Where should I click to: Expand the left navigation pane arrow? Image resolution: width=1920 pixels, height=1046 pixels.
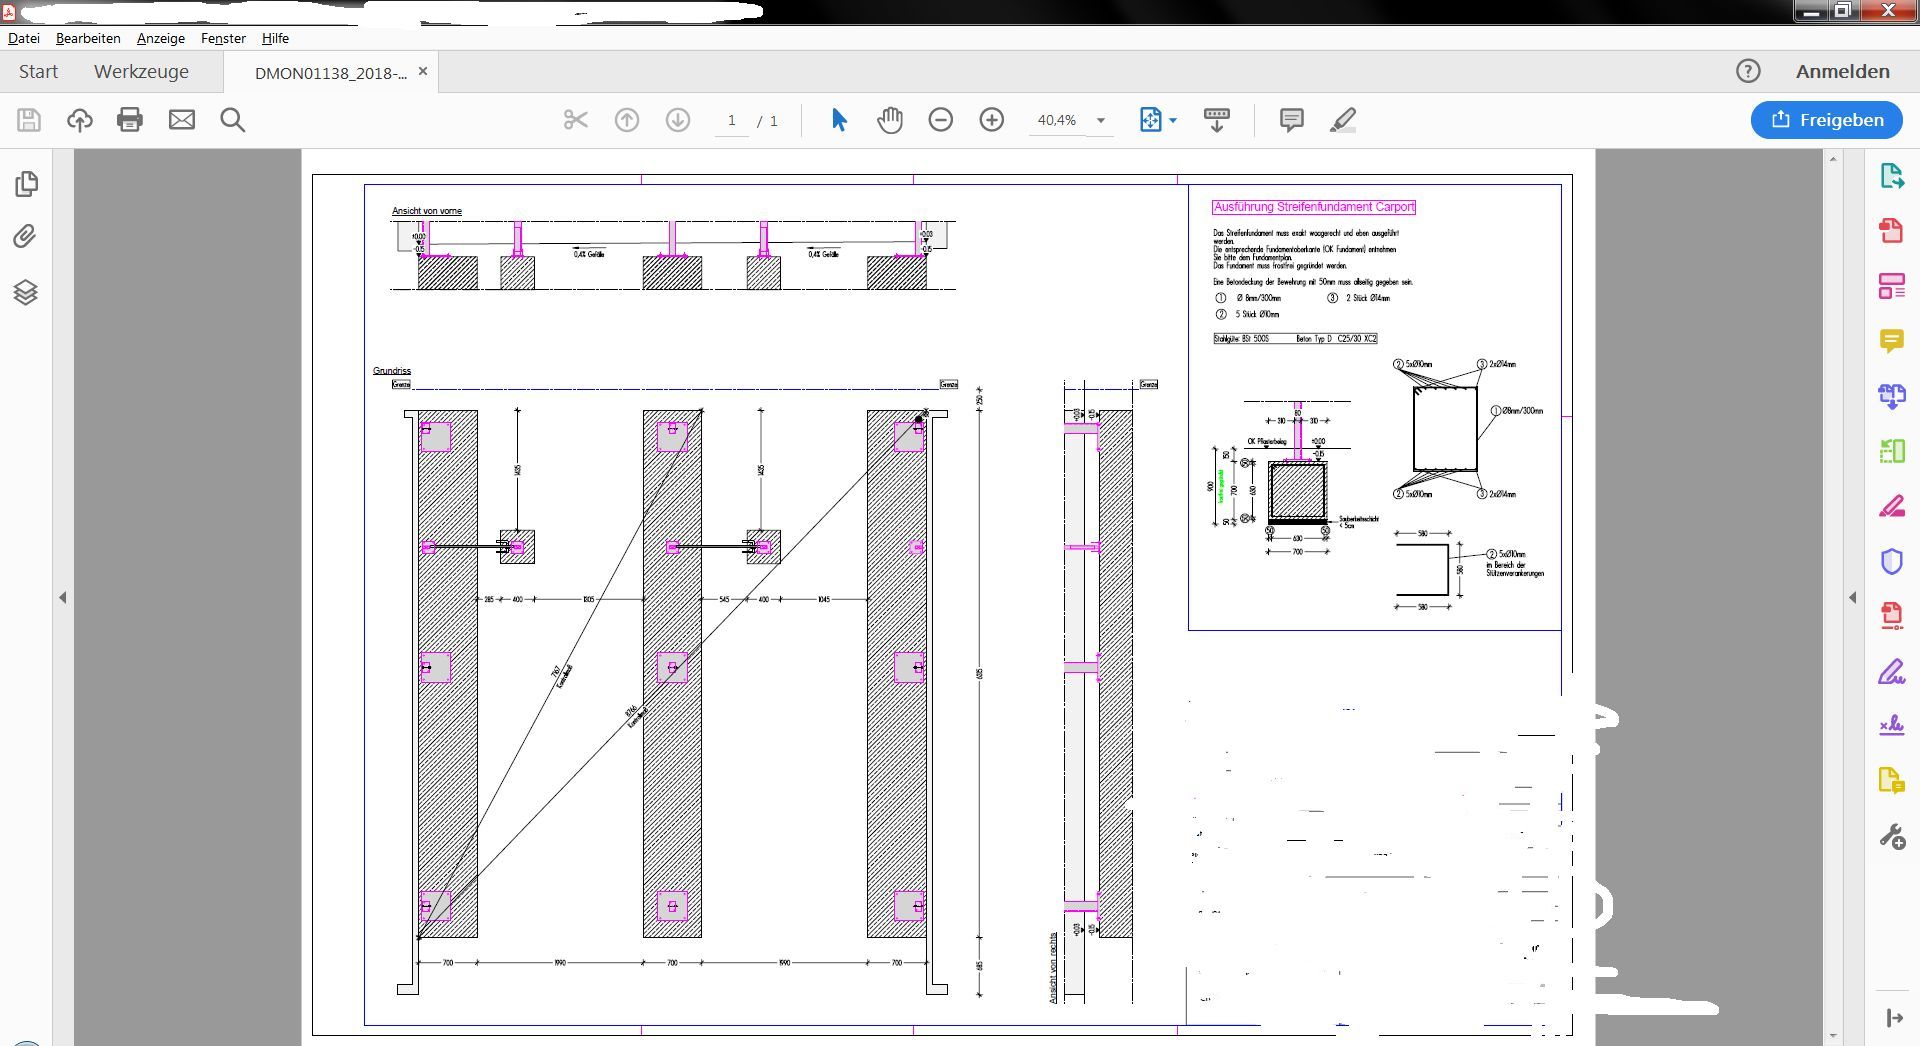(63, 597)
